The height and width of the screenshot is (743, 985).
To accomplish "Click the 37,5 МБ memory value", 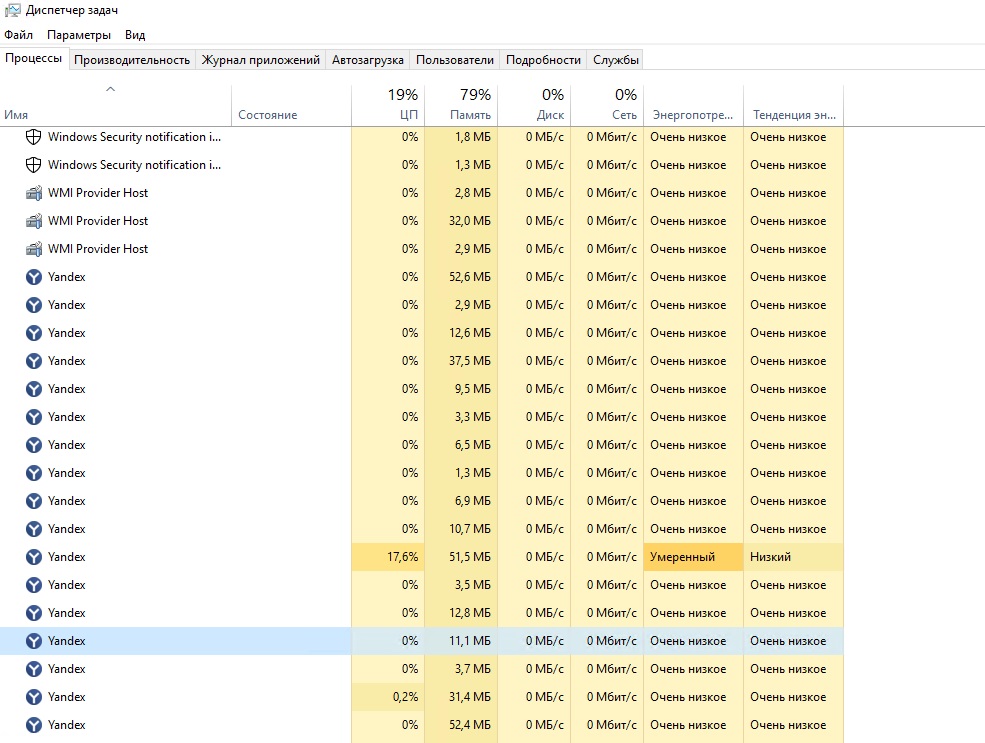I will pyautogui.click(x=470, y=361).
